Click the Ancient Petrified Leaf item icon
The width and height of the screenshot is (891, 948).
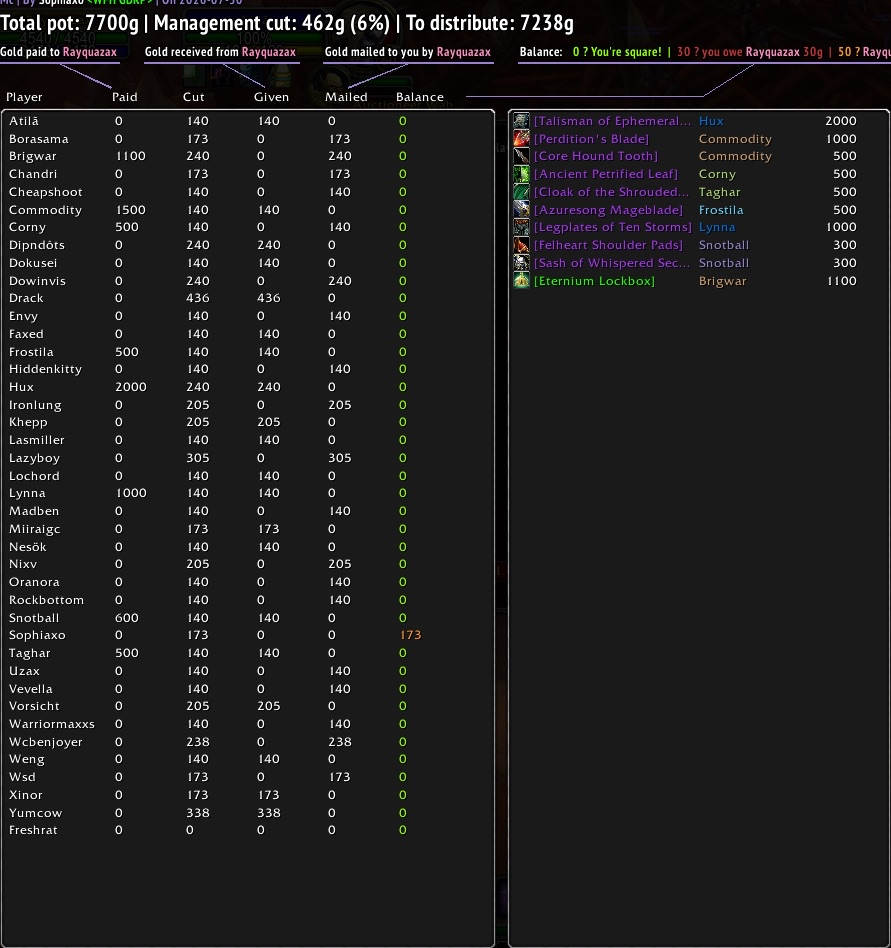tap(521, 174)
